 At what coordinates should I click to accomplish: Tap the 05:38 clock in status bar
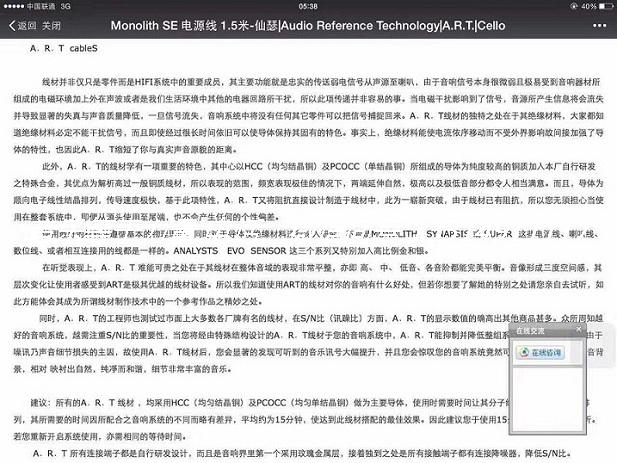point(308,6)
